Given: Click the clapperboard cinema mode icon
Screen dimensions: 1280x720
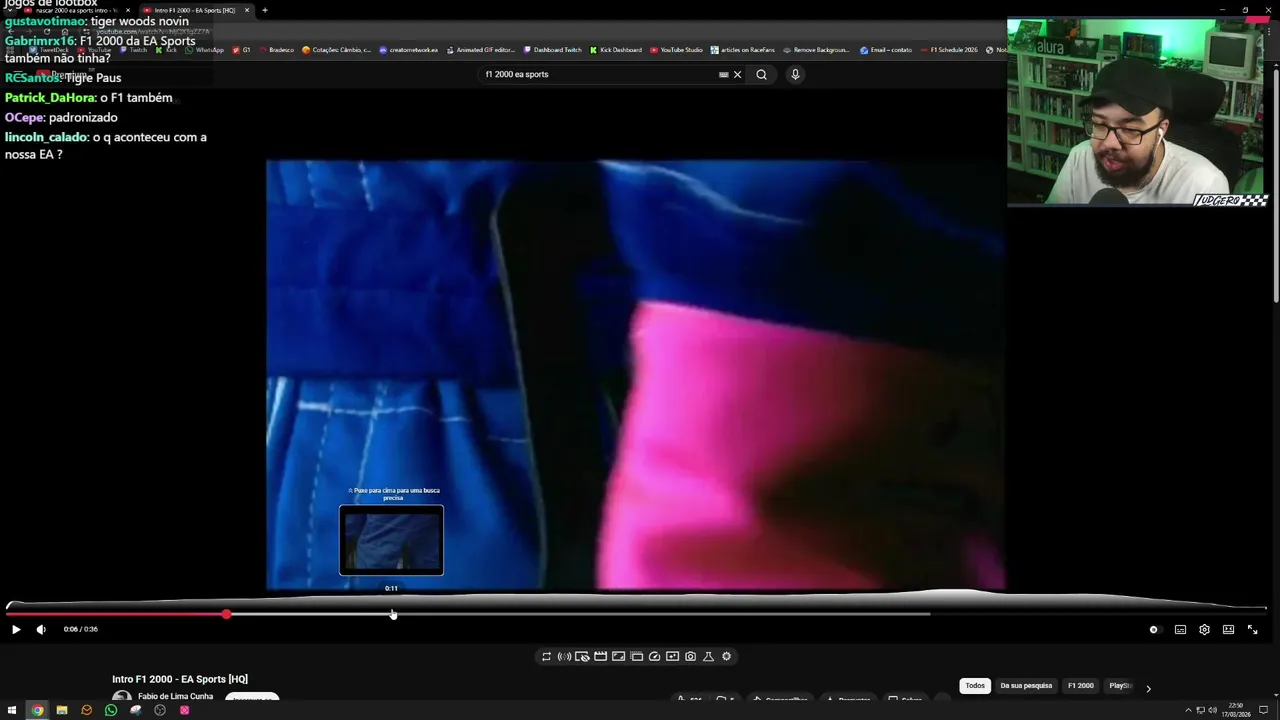Looking at the screenshot, I should coord(600,657).
